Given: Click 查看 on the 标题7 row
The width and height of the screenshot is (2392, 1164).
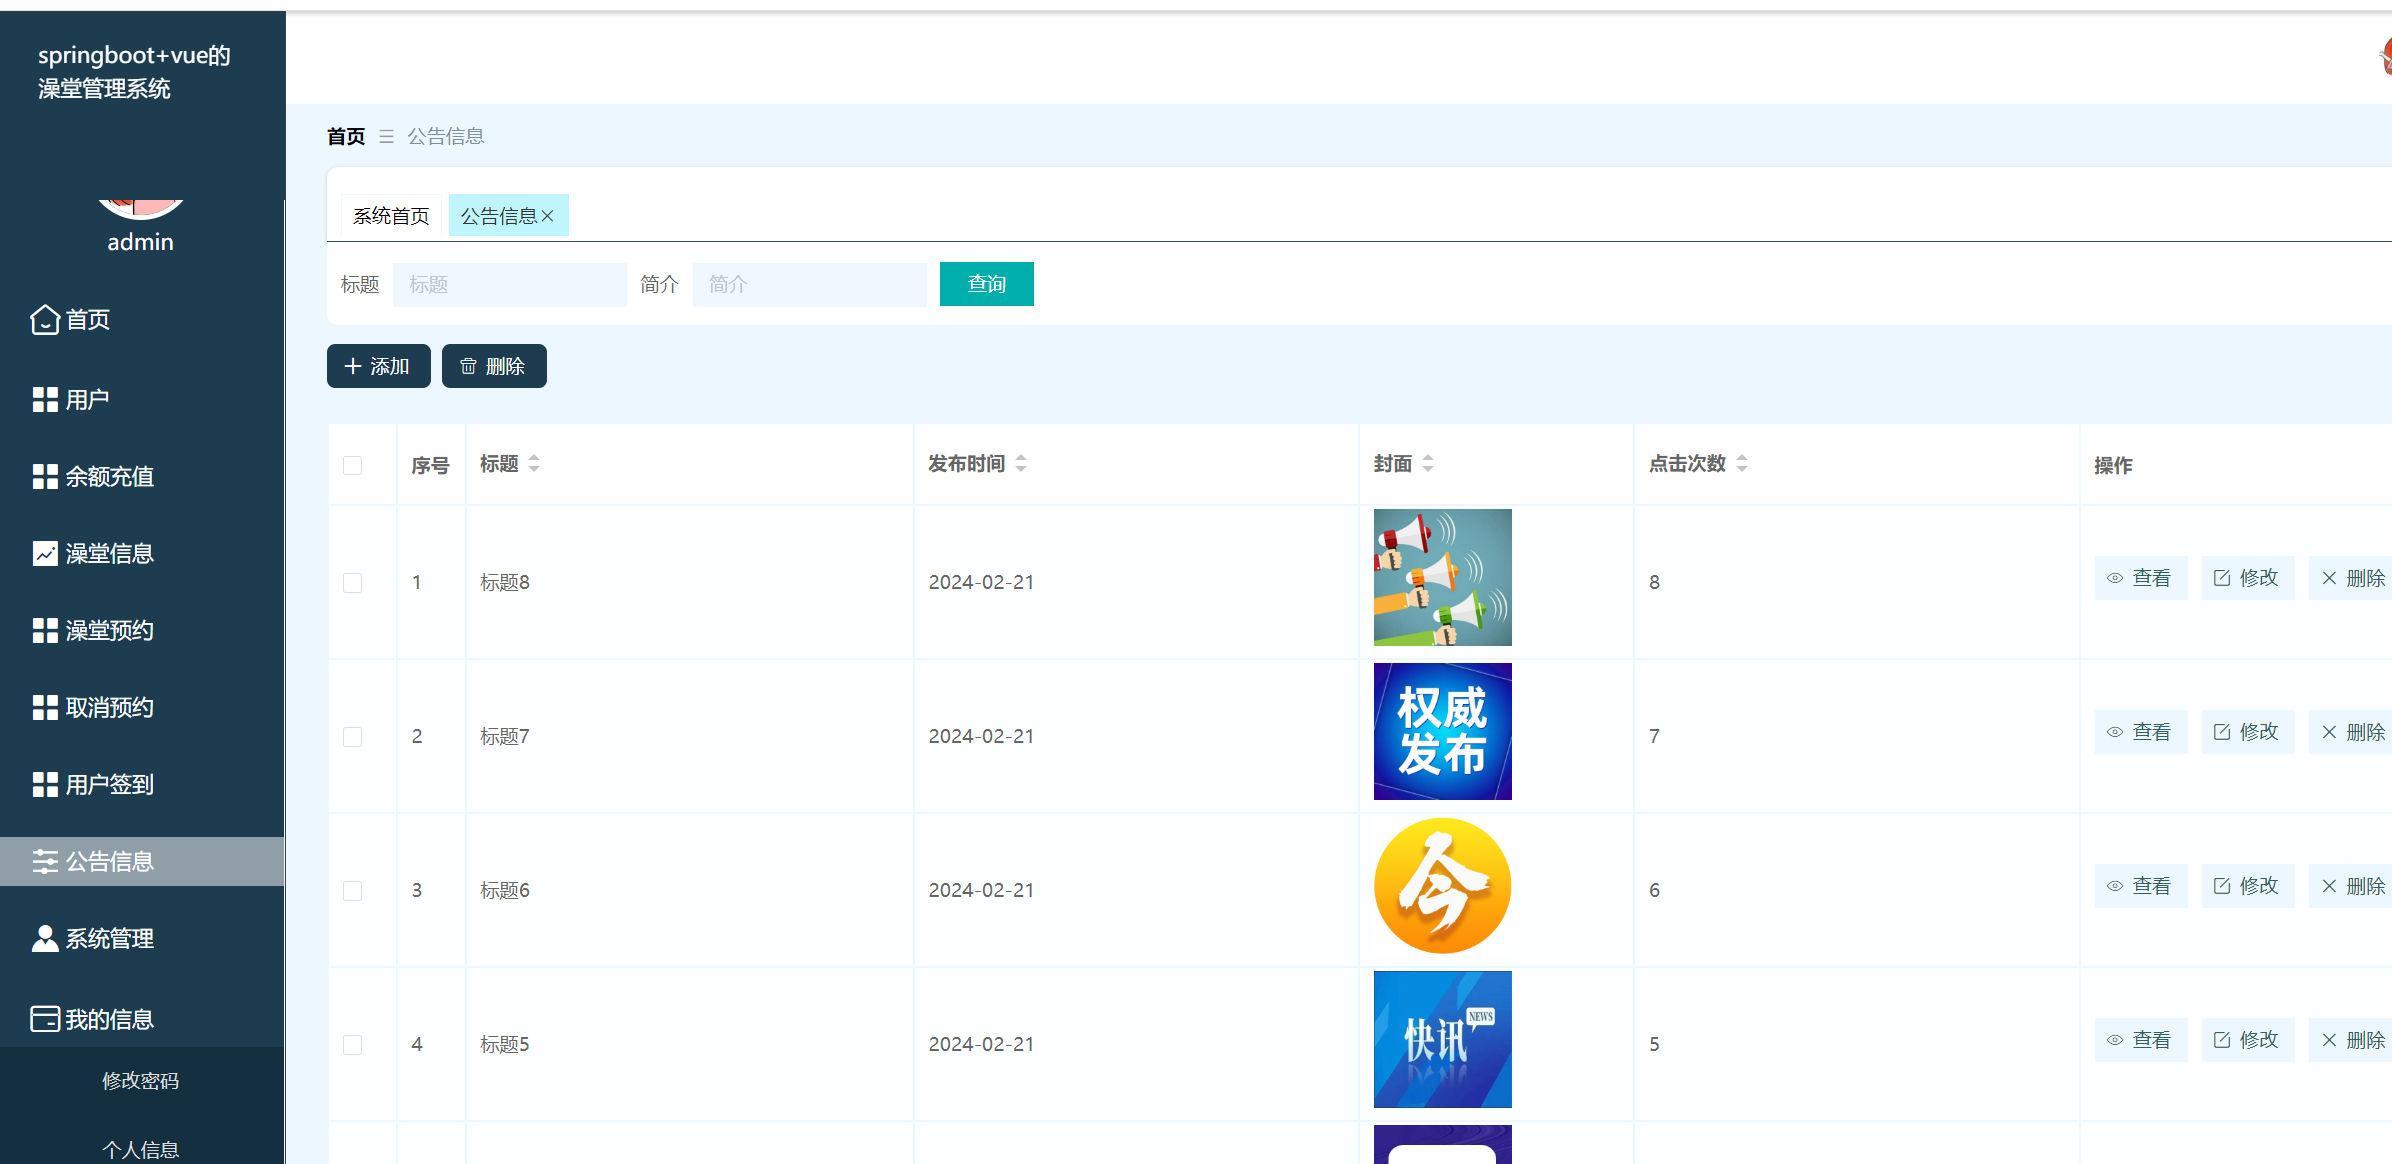Looking at the screenshot, I should point(2141,731).
